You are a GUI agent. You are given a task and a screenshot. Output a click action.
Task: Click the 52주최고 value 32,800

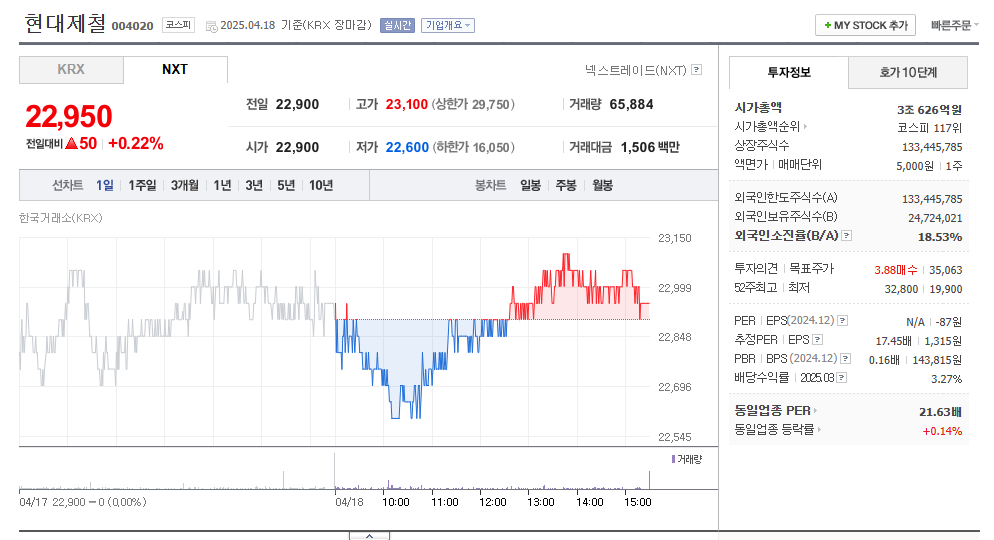901,289
